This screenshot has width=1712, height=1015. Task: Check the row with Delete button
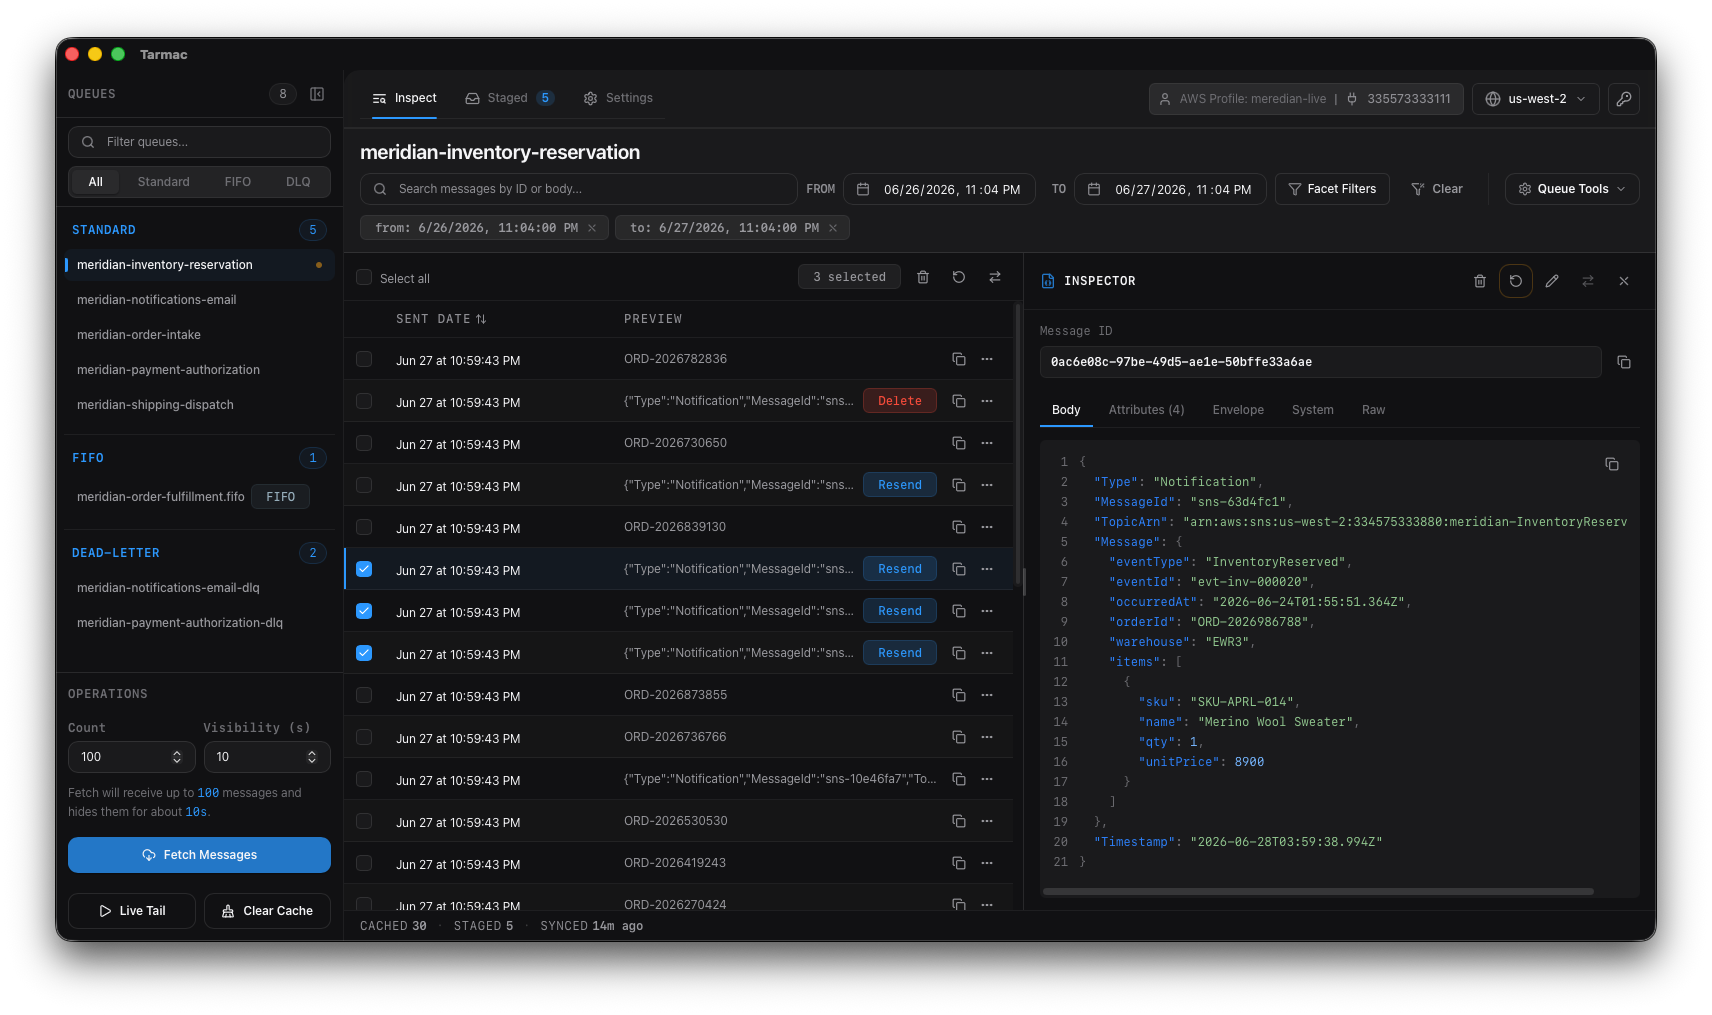[x=364, y=401]
